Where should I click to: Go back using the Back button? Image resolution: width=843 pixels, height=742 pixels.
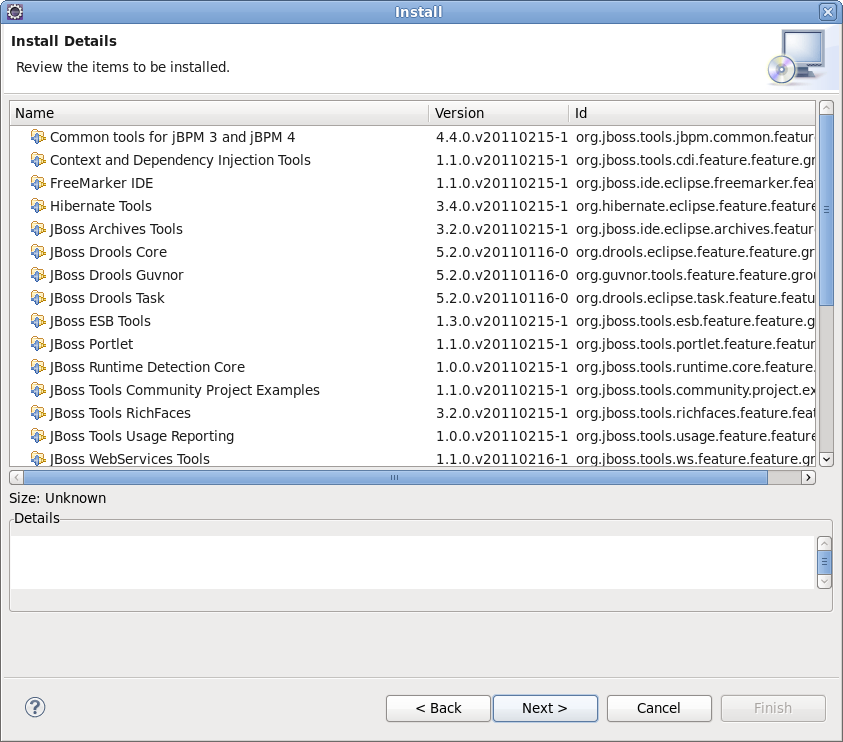[x=438, y=708]
